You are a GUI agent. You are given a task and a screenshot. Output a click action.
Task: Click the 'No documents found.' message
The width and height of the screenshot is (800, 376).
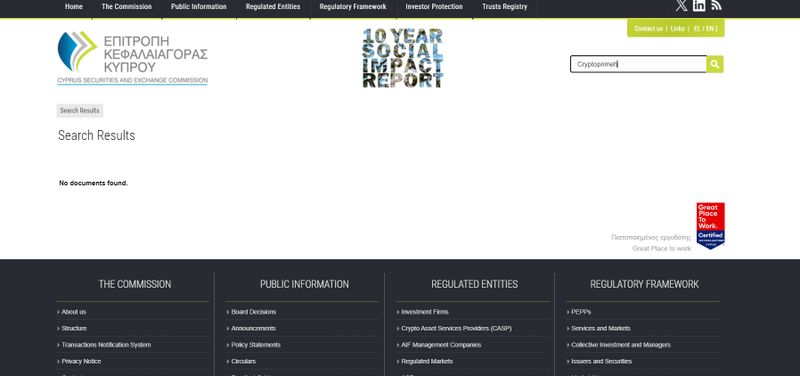[93, 183]
